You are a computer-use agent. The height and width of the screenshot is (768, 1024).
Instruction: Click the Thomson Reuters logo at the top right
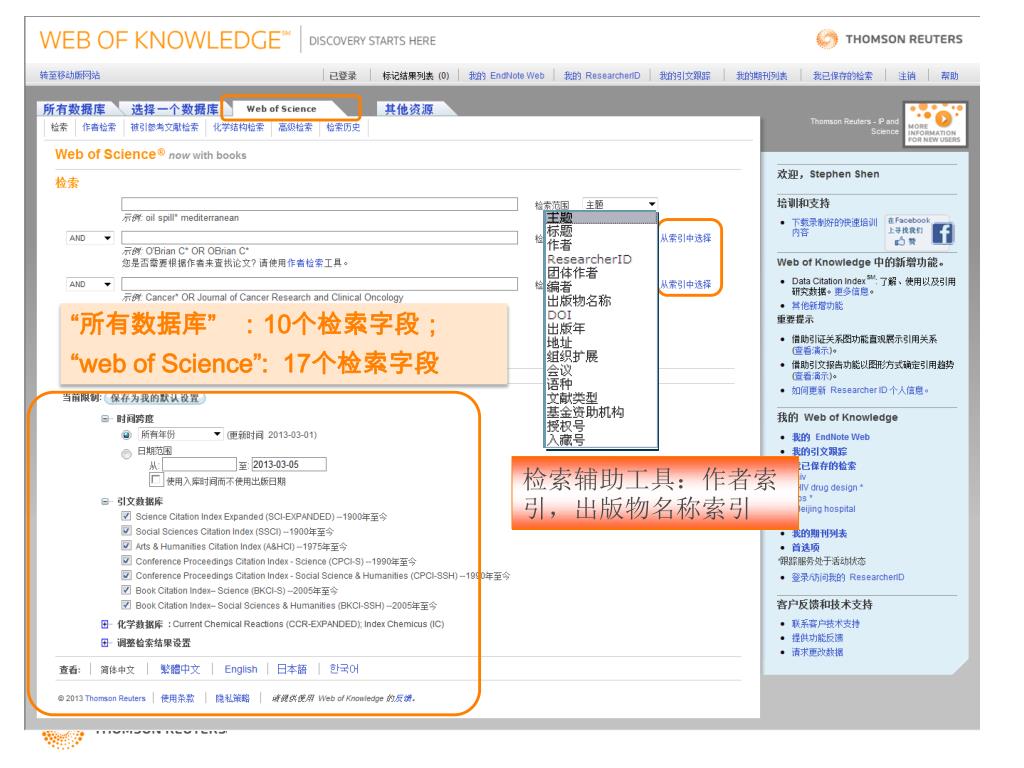889,39
